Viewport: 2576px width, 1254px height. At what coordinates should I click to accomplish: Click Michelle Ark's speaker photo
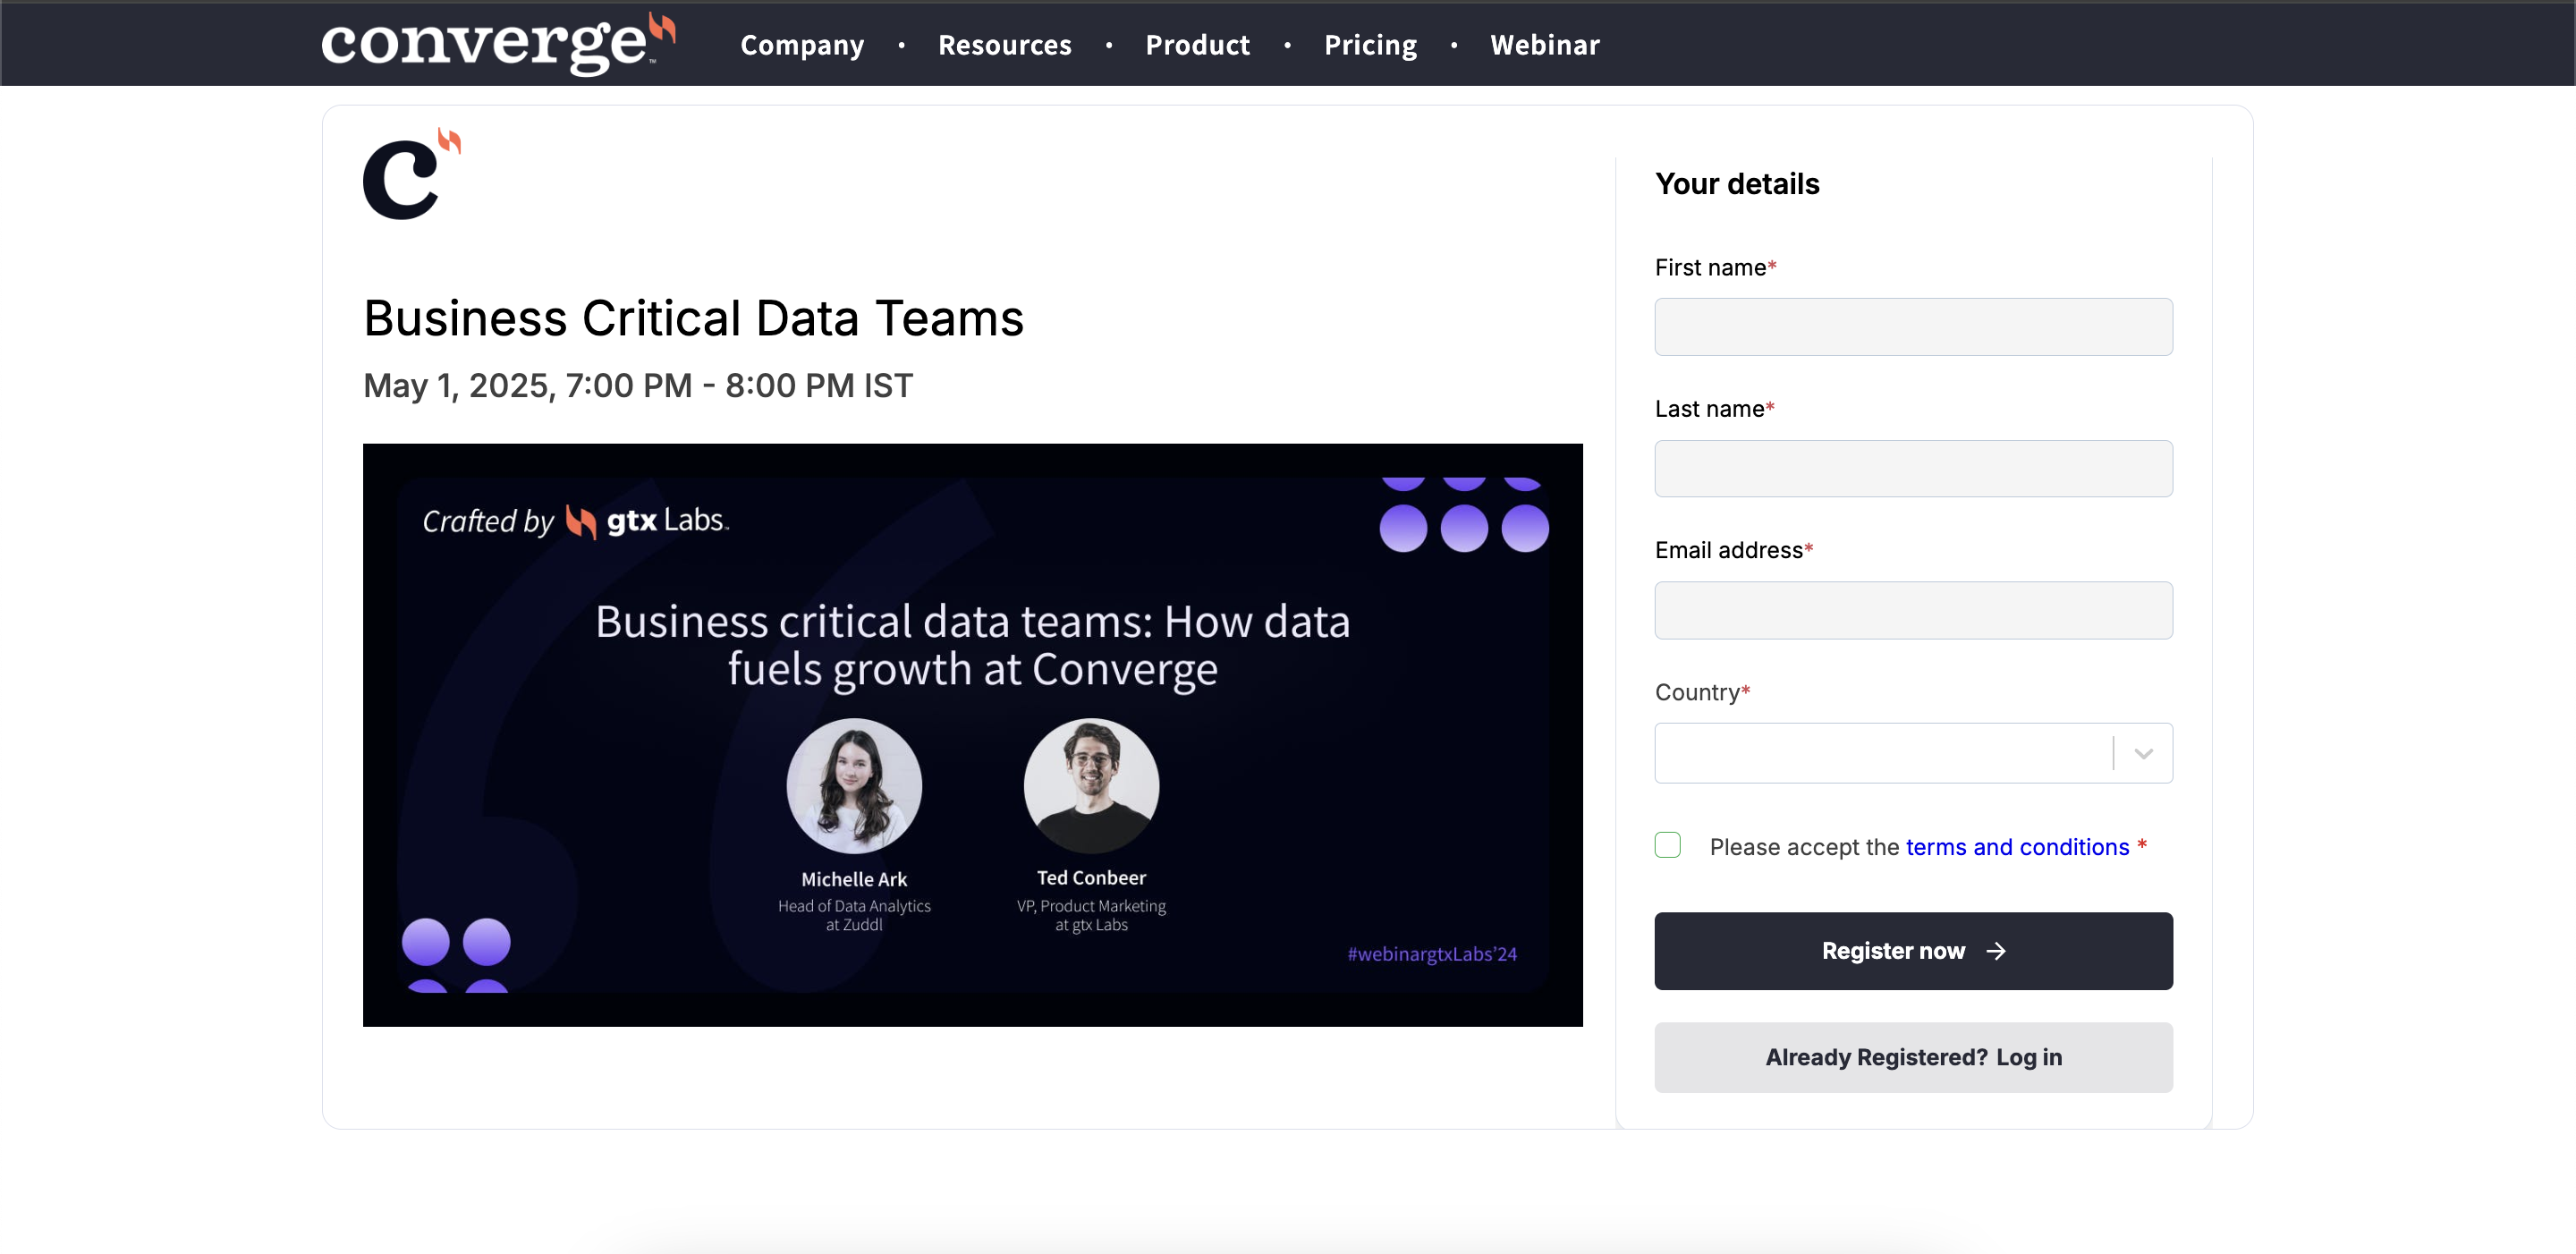coord(853,786)
